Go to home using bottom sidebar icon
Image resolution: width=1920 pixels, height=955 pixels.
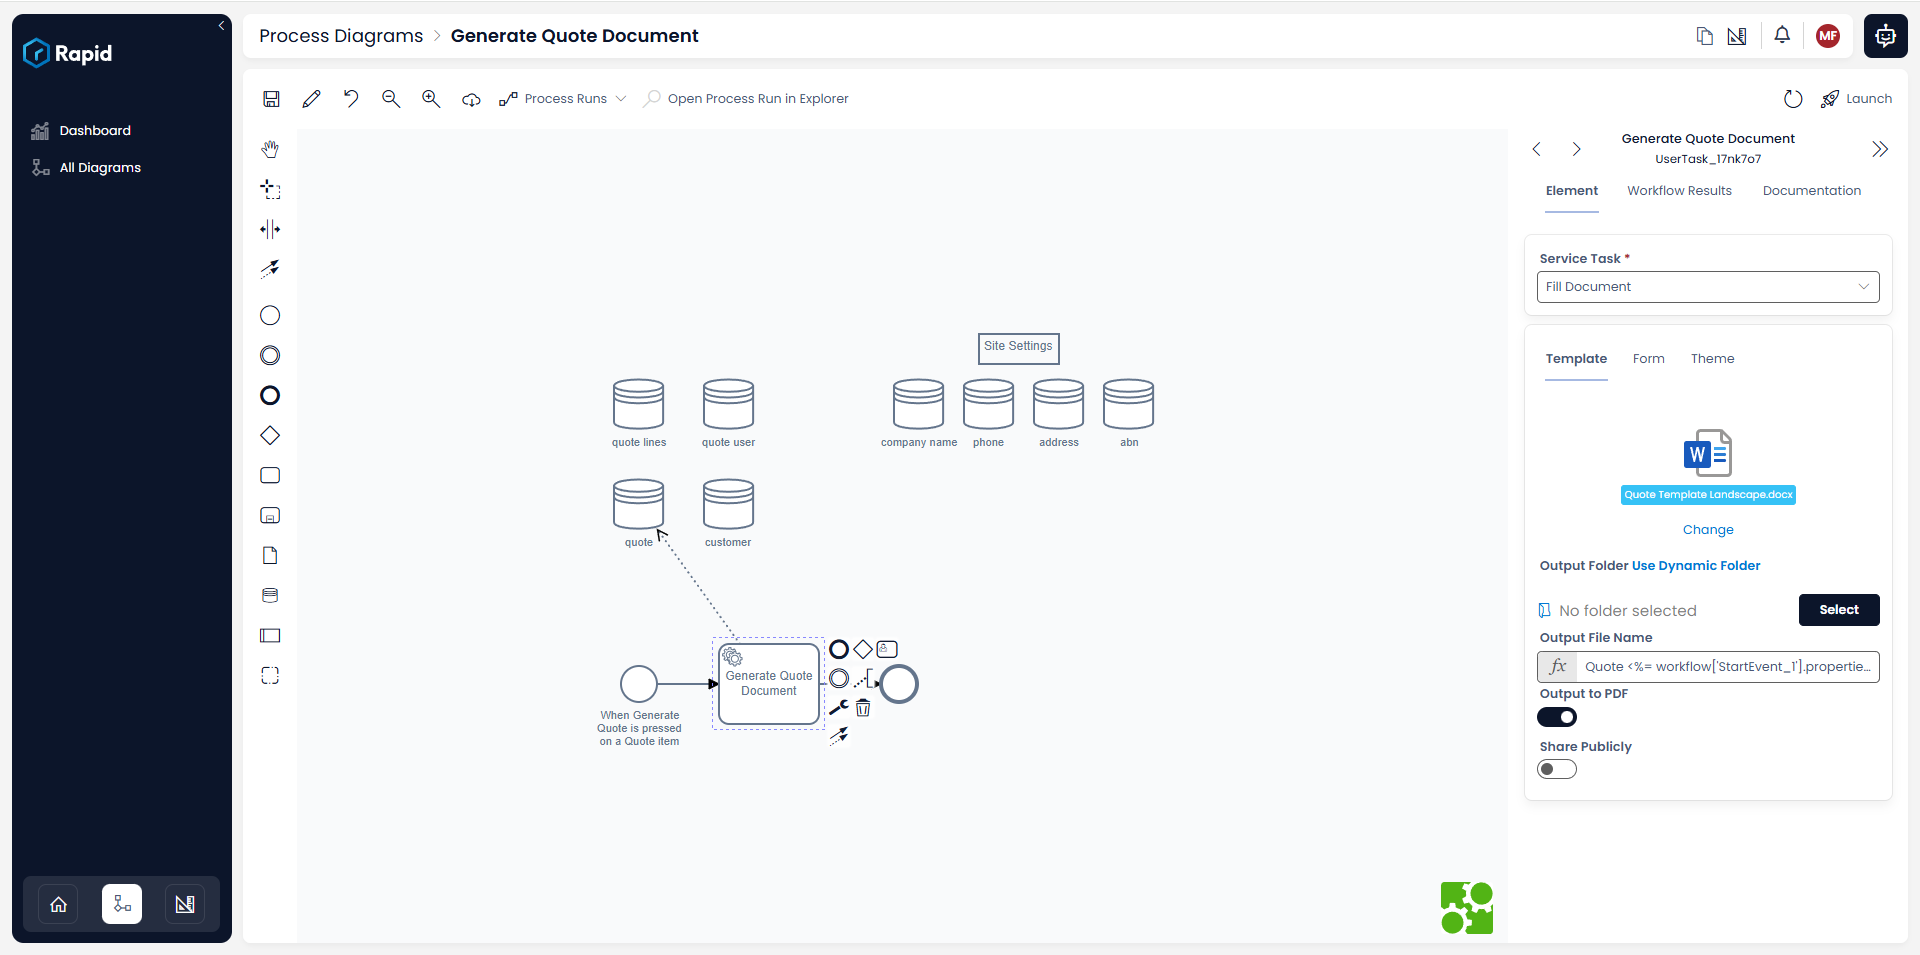[x=59, y=904]
